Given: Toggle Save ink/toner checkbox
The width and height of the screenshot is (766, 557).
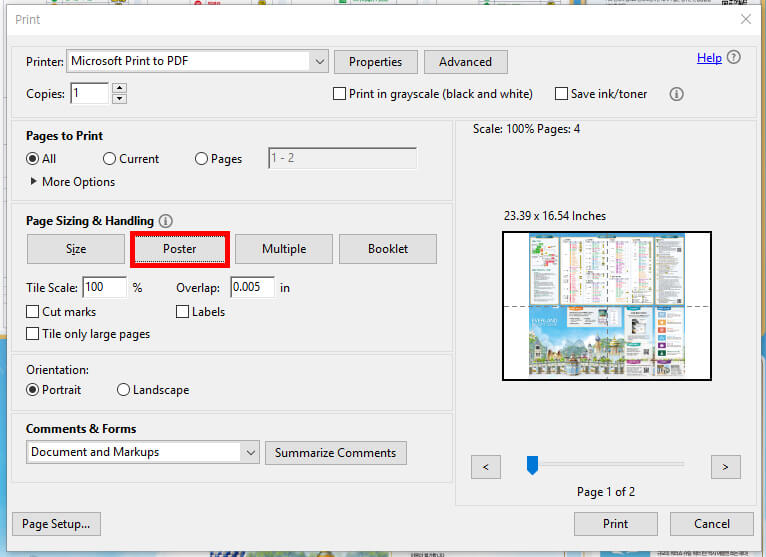Looking at the screenshot, I should [x=561, y=93].
